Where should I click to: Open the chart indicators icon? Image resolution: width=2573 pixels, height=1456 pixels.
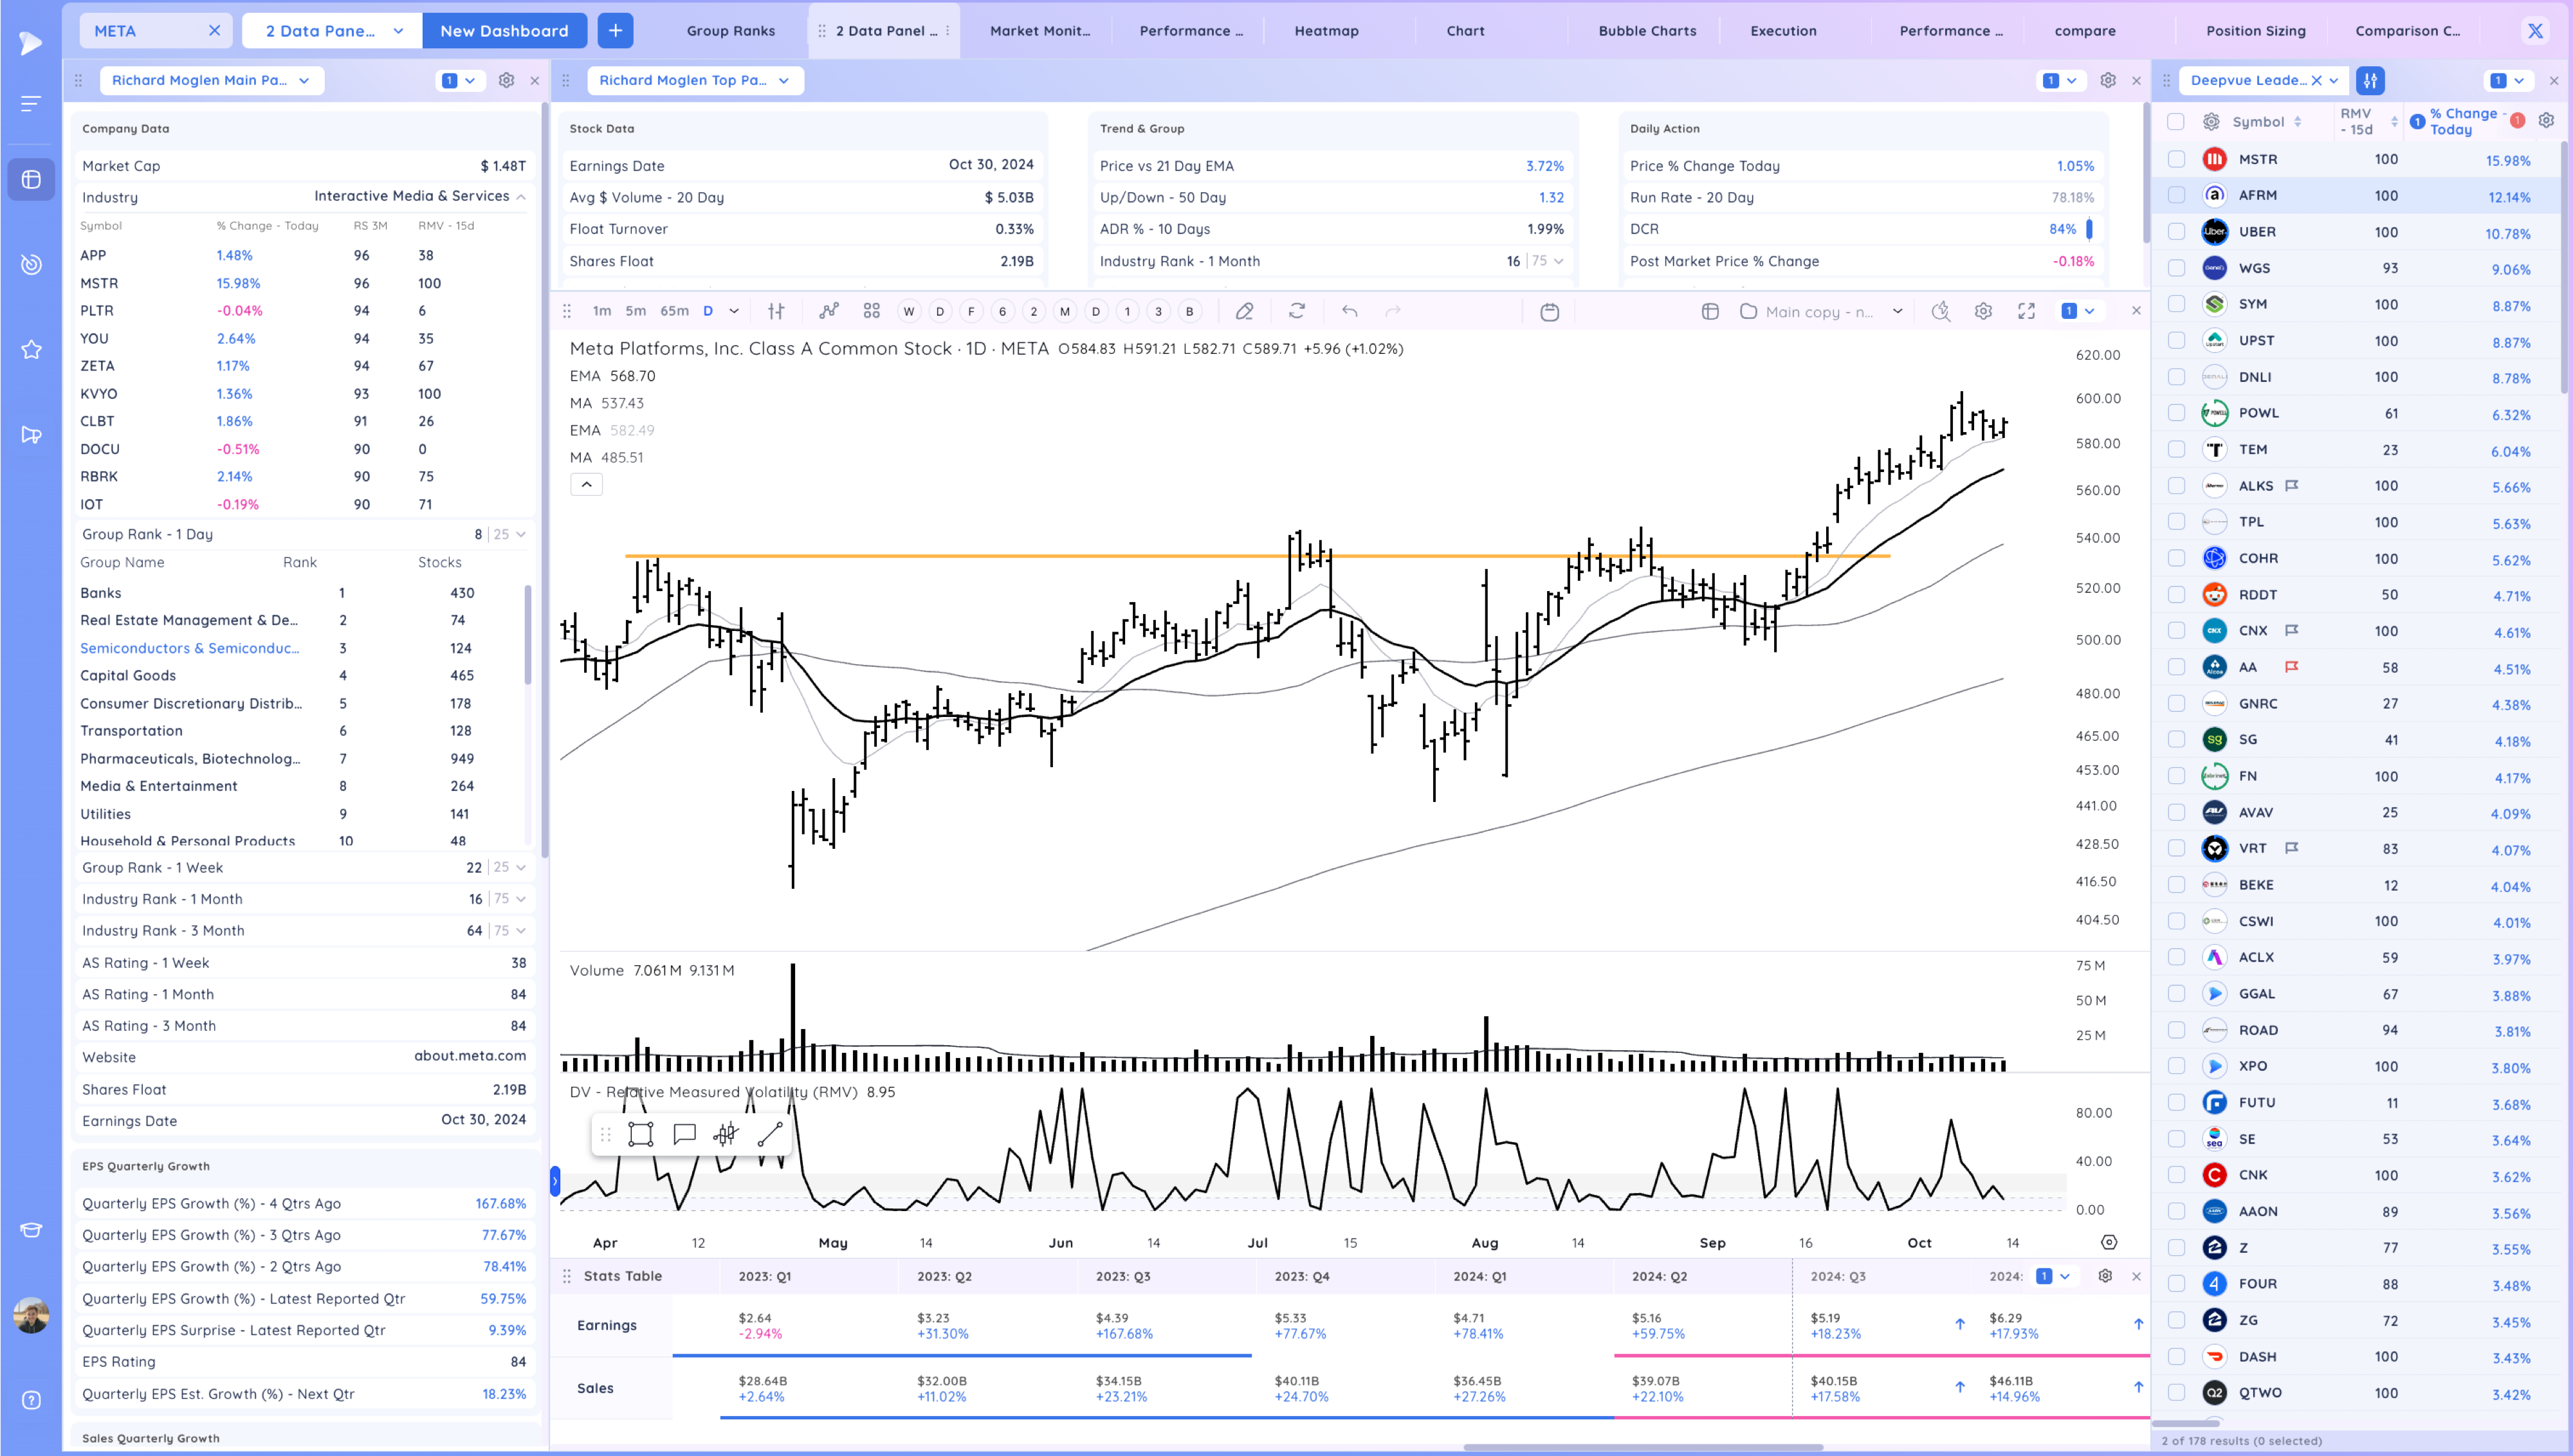[828, 311]
